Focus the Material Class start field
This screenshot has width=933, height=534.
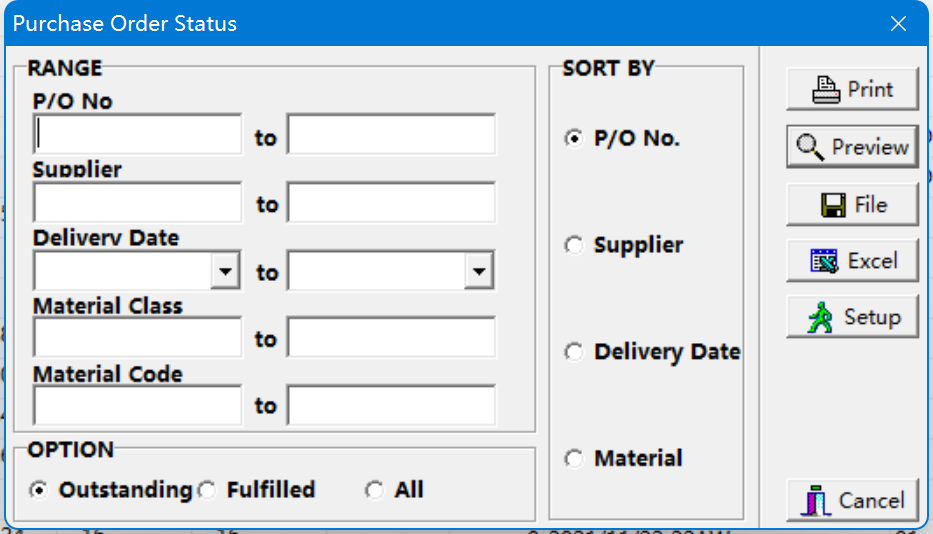[137, 338]
